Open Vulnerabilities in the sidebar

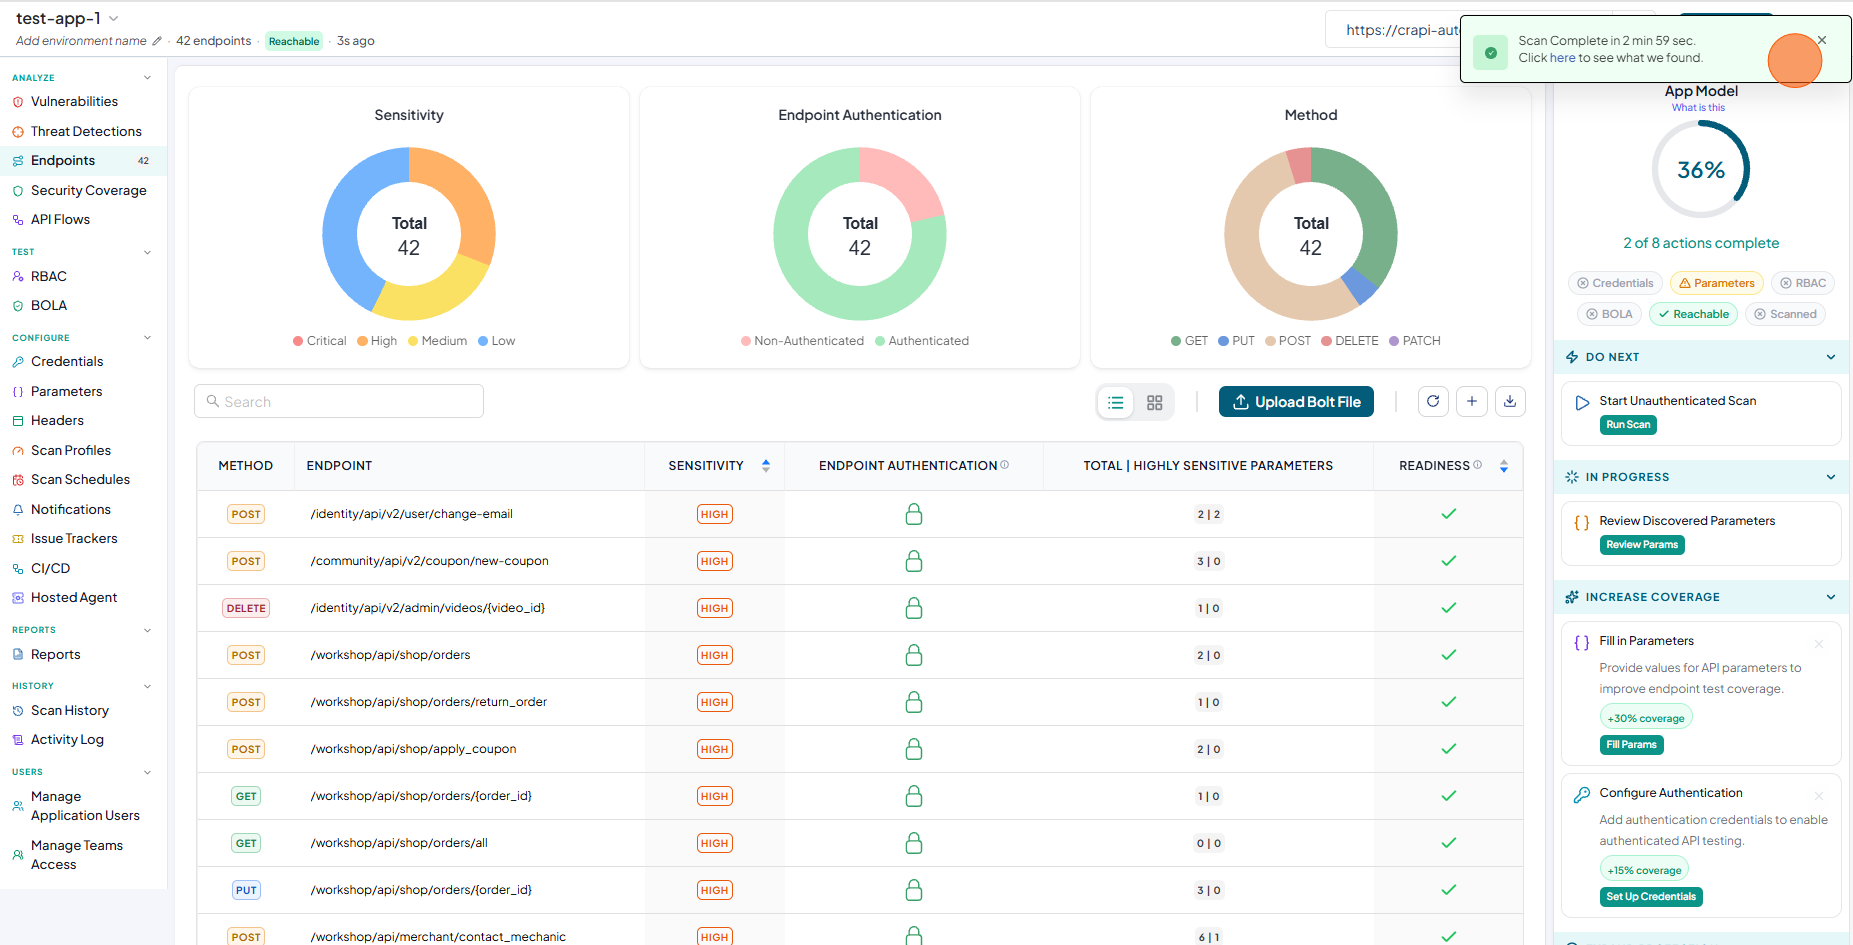pos(74,102)
